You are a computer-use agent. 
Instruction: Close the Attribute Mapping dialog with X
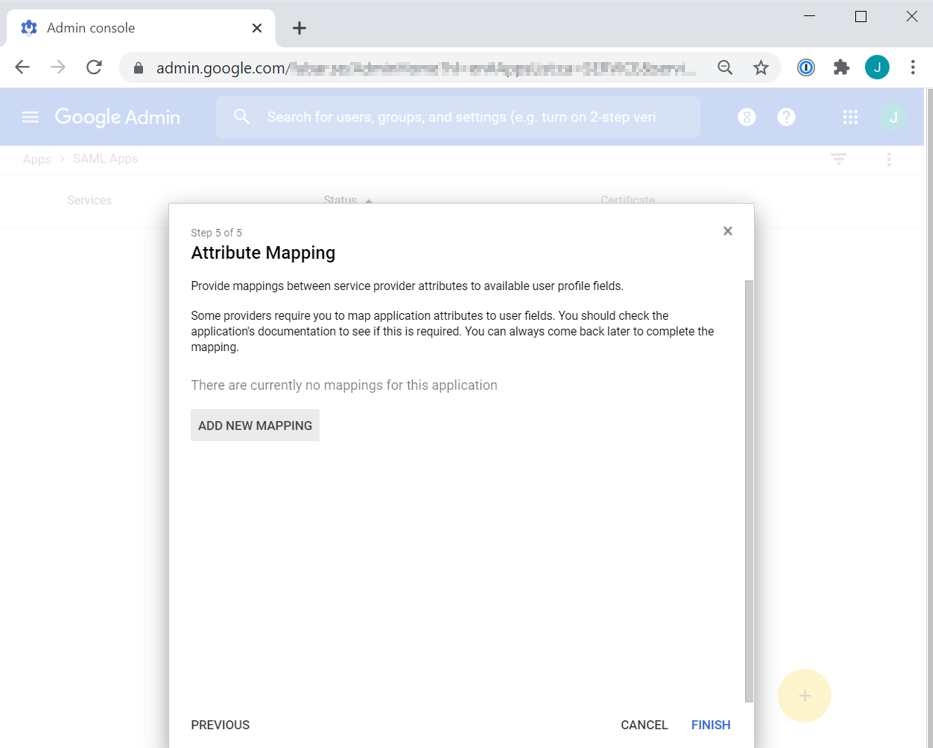point(727,231)
